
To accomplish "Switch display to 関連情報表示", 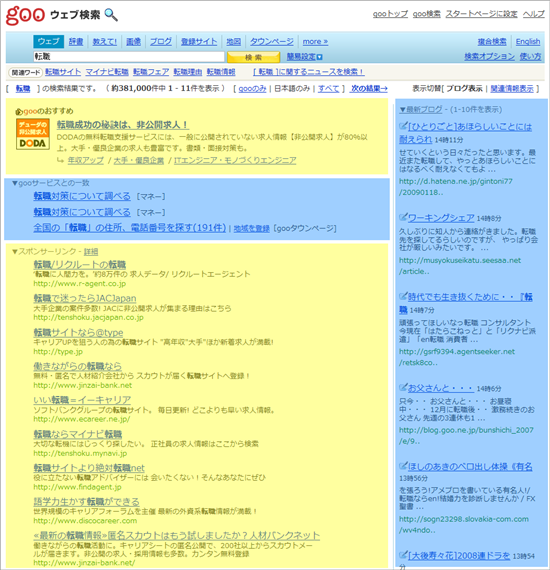I will click(512, 88).
